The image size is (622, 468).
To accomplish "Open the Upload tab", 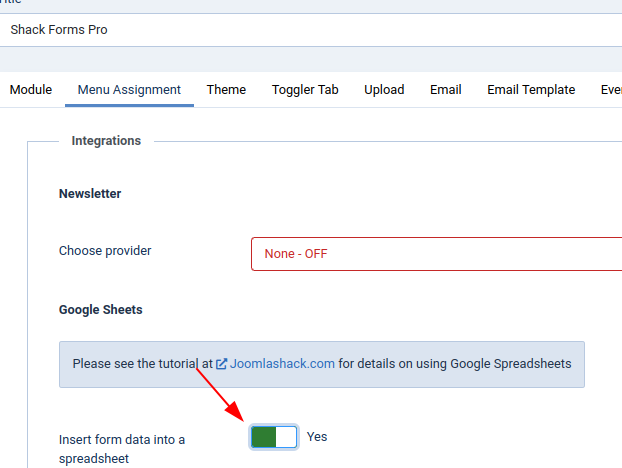I will click(x=384, y=90).
